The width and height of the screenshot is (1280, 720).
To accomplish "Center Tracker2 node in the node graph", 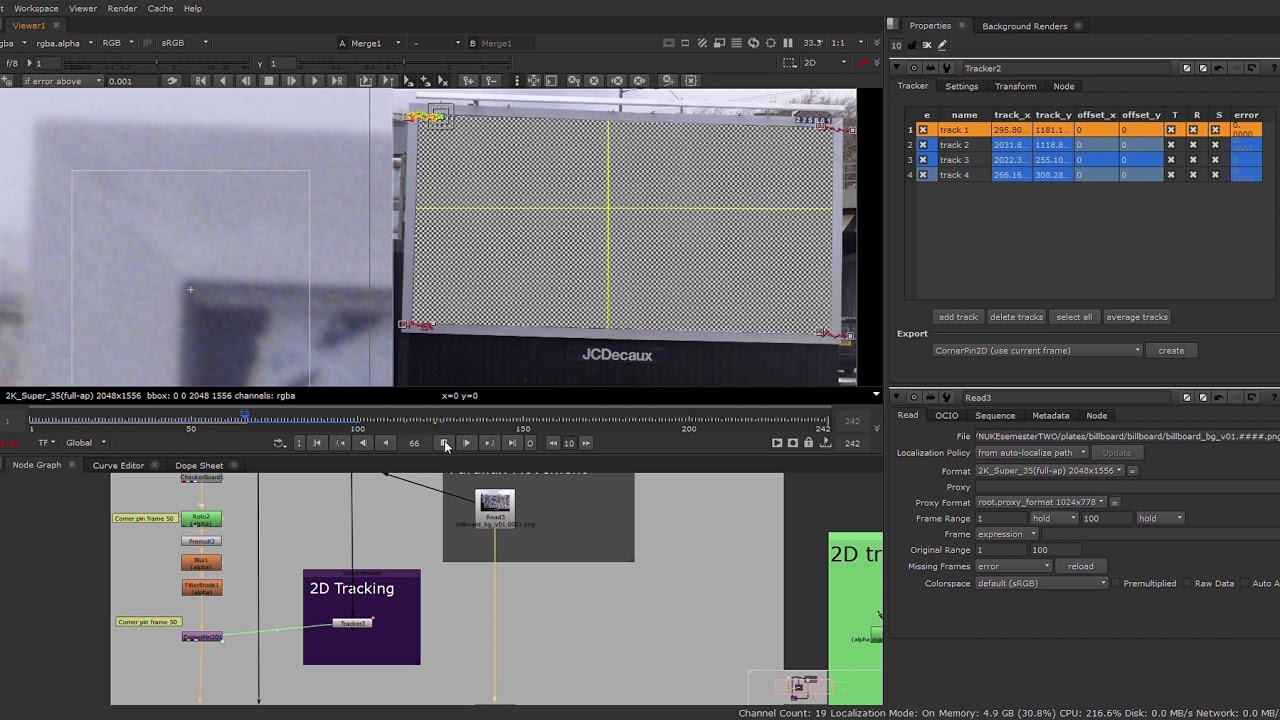I will click(x=913, y=68).
